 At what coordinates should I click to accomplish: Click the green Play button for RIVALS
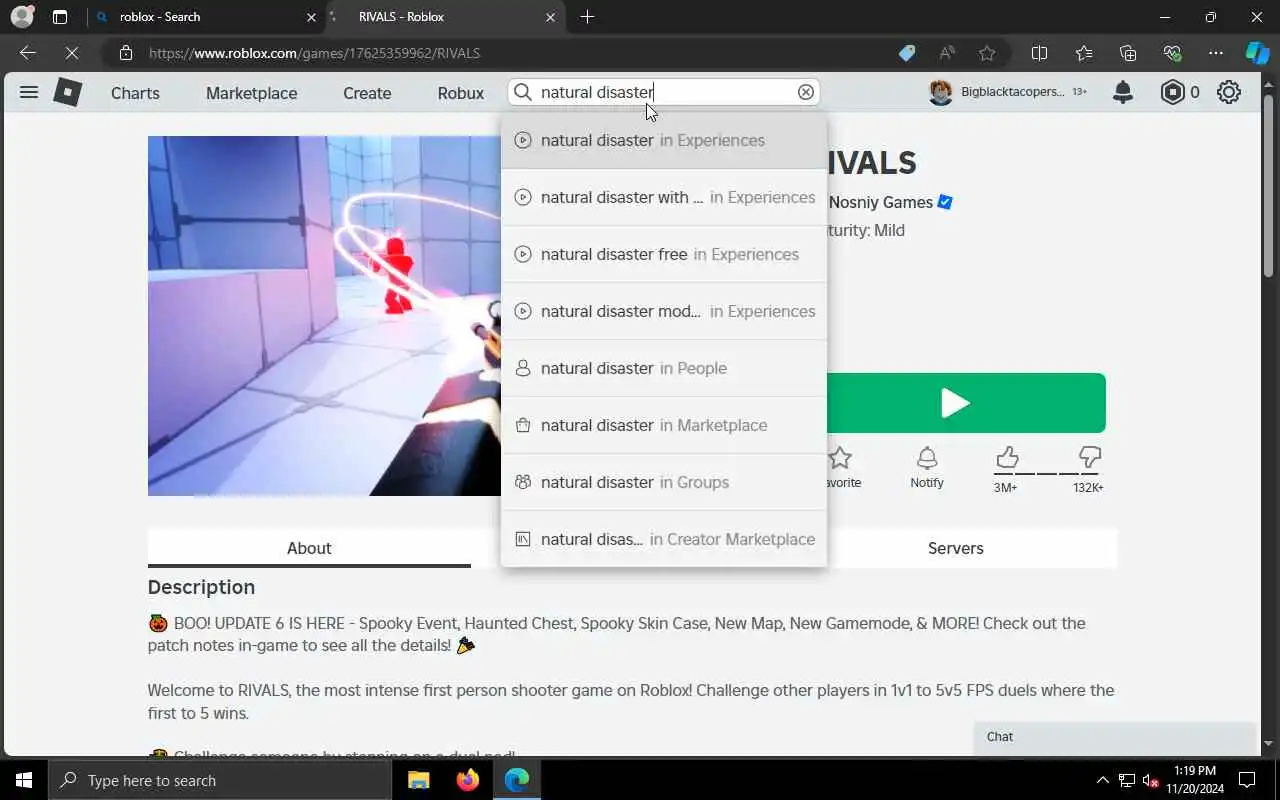(x=955, y=403)
